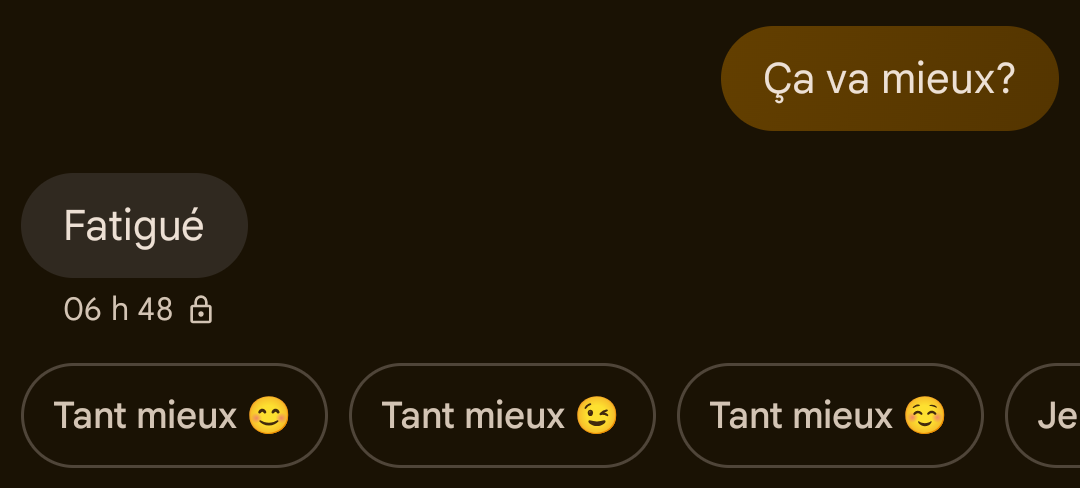Screen dimensions: 1080x488
Task: Select the received message "Fatigué"
Action: click(134, 225)
